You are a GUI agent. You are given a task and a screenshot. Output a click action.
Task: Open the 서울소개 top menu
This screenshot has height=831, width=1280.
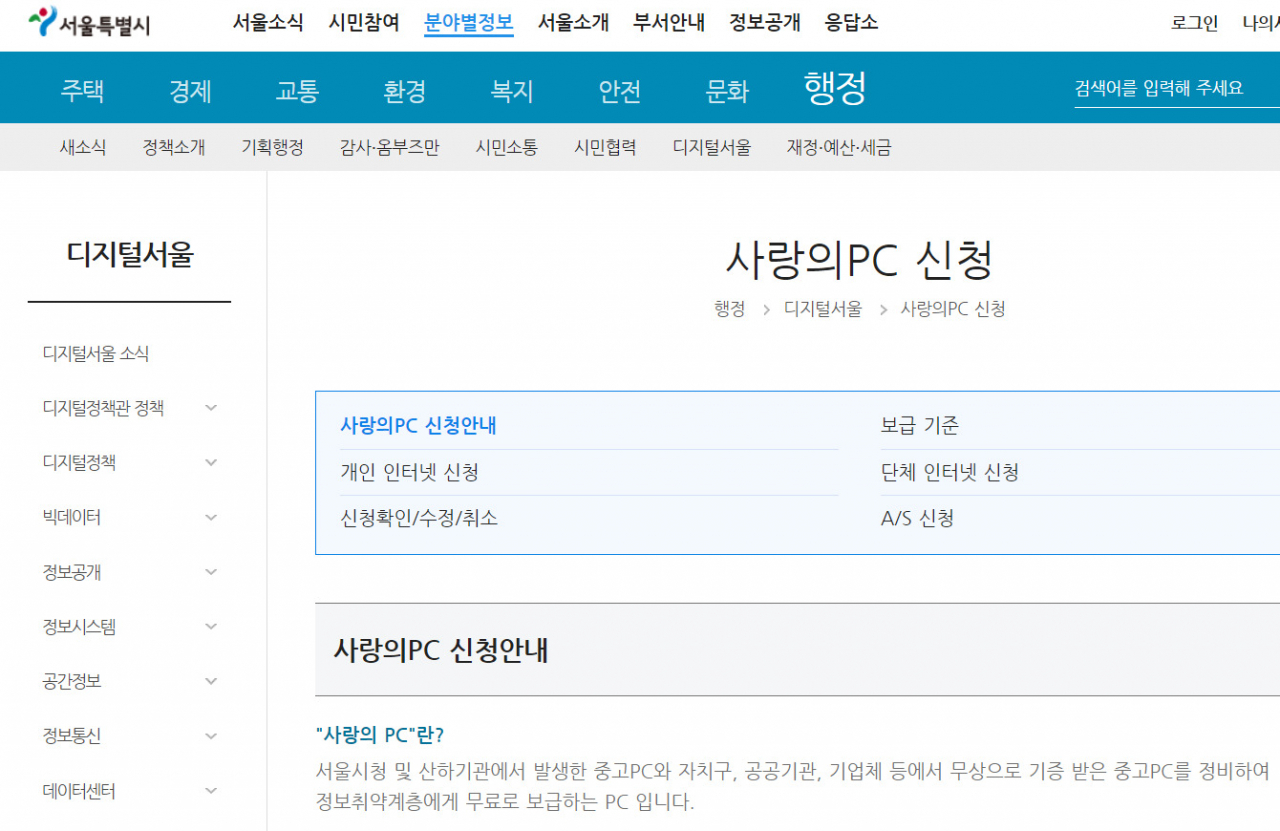tap(573, 23)
